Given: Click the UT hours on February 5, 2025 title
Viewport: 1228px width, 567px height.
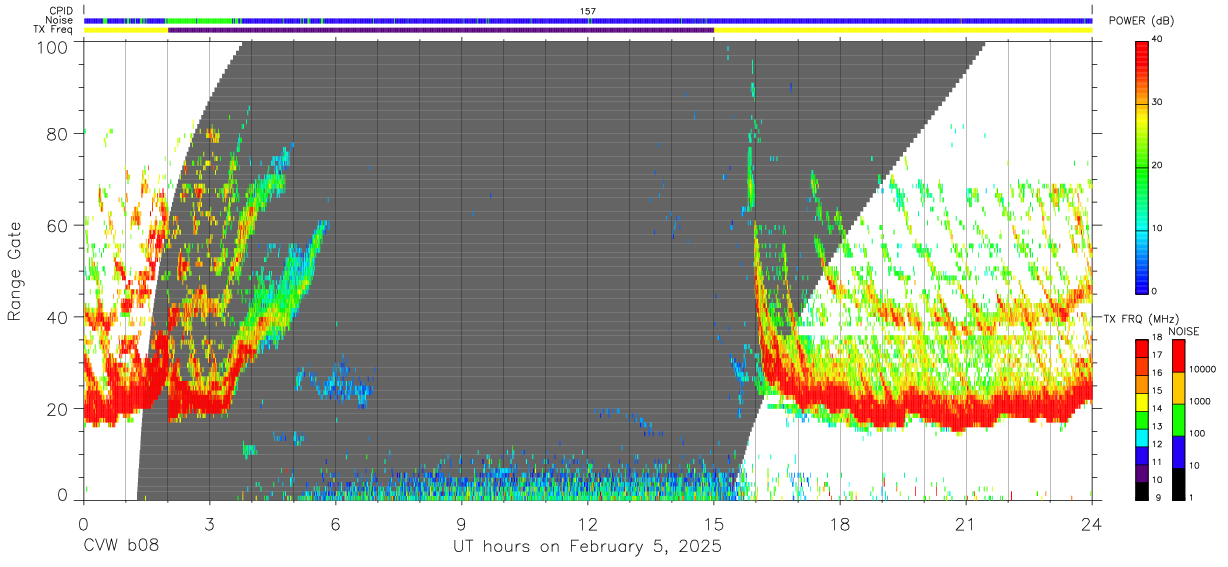Looking at the screenshot, I should 588,547.
